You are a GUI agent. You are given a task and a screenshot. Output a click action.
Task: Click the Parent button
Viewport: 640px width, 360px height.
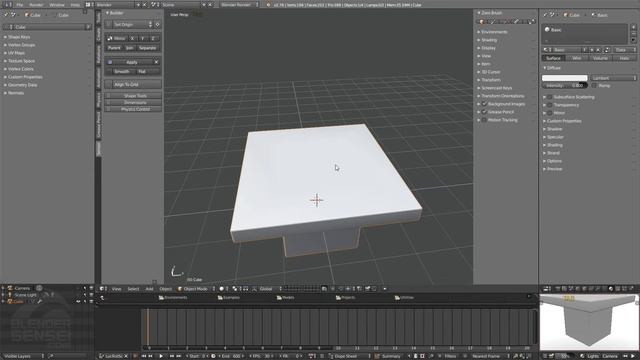coord(114,48)
